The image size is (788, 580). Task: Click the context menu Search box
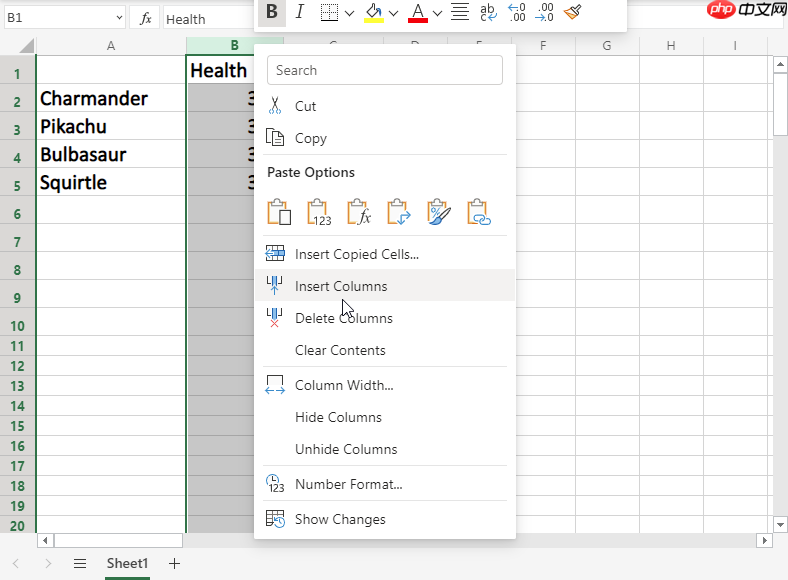tap(385, 70)
